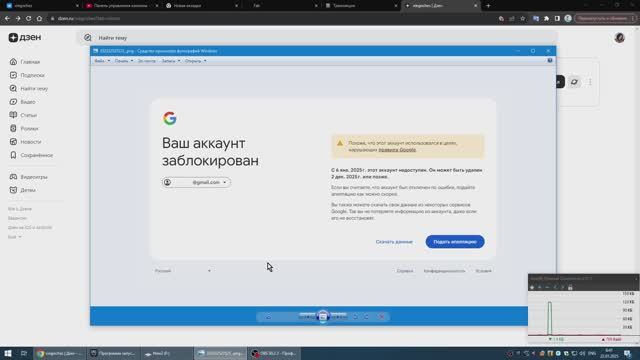Open the Запись menu in Photo Viewer
This screenshot has height=360, width=640.
pos(171,61)
